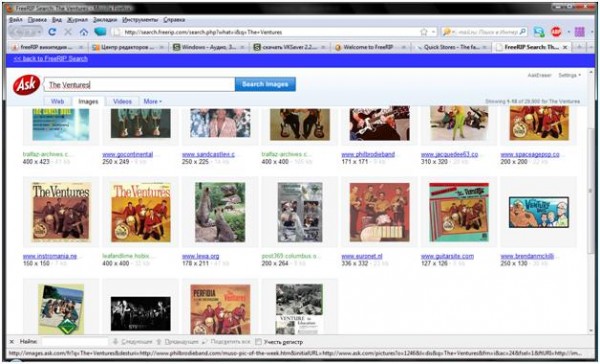The height and width of the screenshot is (364, 600).
Task: Open the Файл menu
Action: click(16, 20)
